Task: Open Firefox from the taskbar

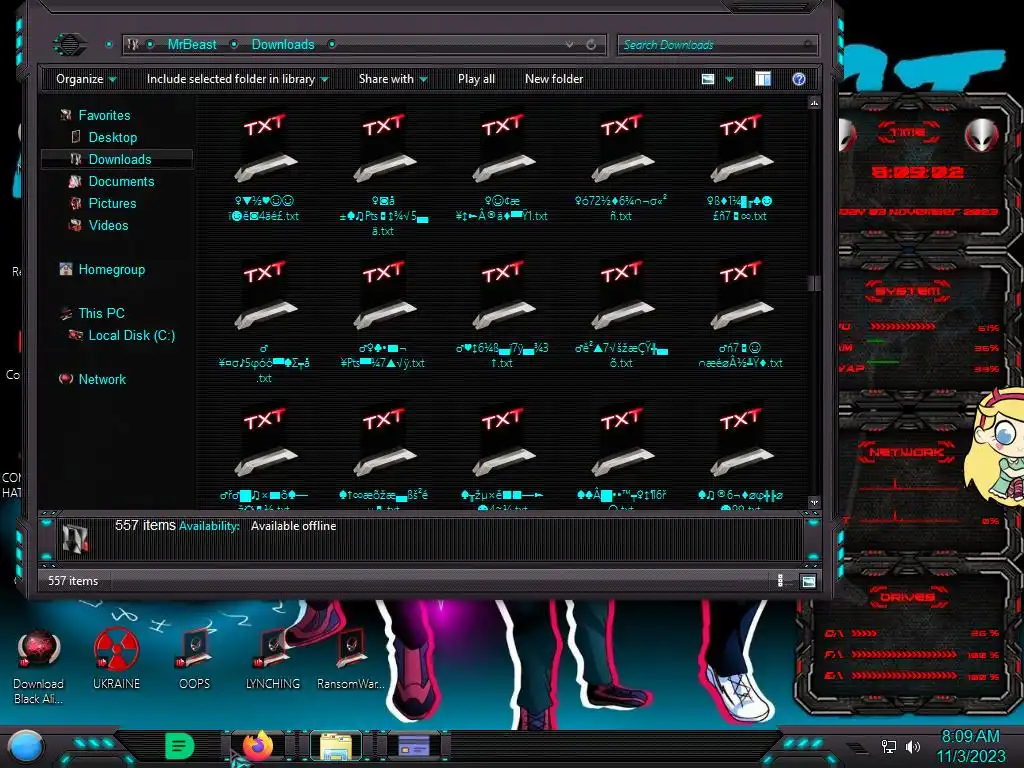Action: click(257, 746)
